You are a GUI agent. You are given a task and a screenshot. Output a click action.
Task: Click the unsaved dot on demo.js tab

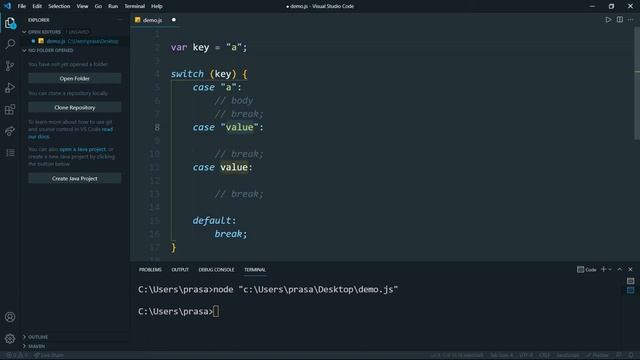tap(173, 20)
